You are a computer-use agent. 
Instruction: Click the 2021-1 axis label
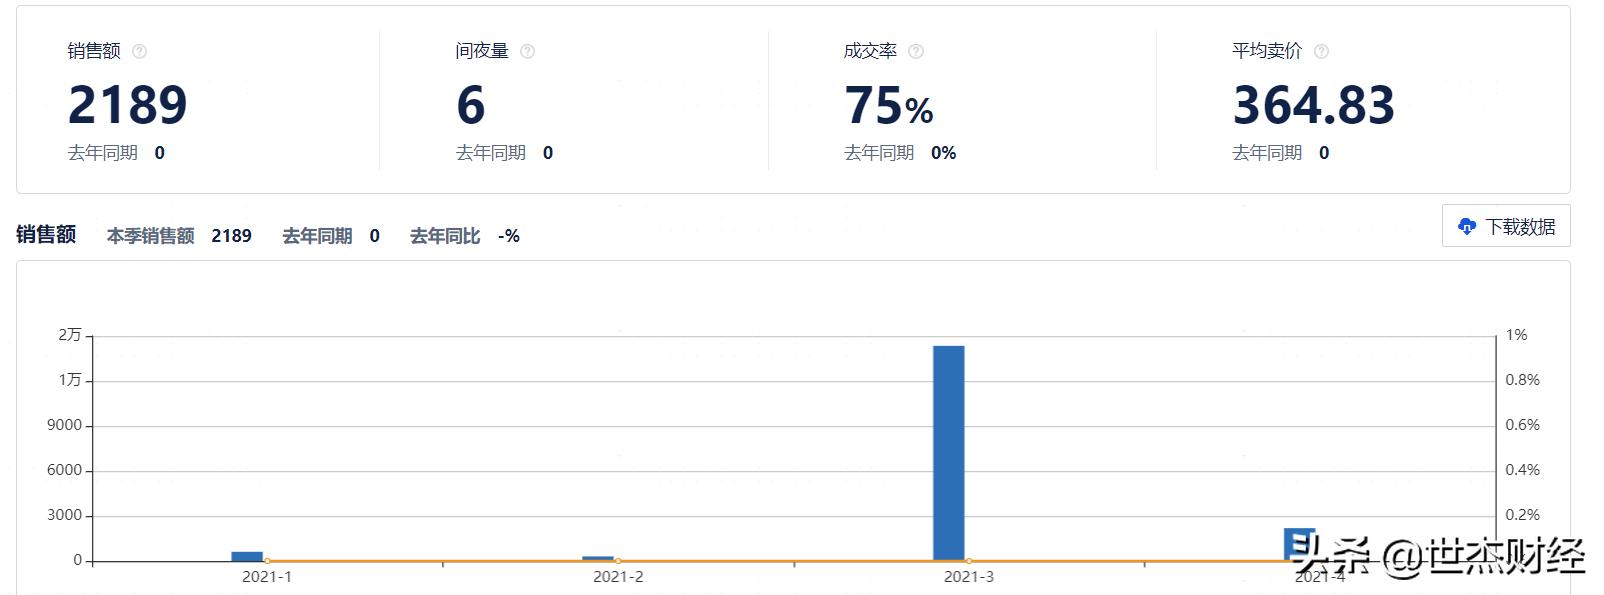click(267, 577)
